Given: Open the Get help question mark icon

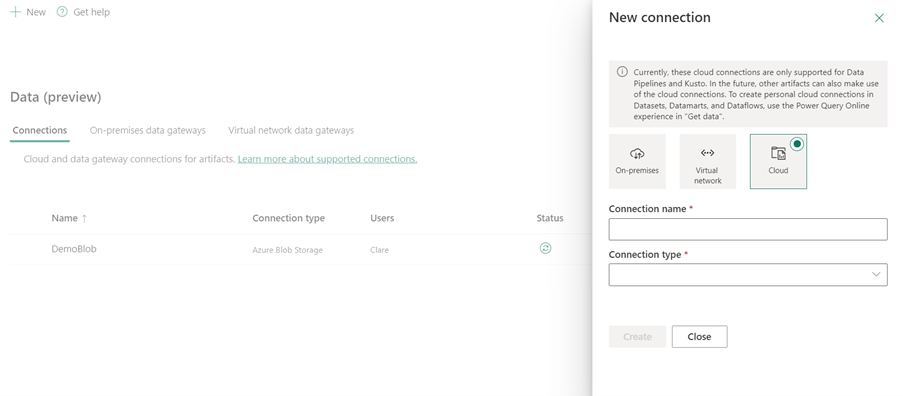Looking at the screenshot, I should tap(62, 12).
